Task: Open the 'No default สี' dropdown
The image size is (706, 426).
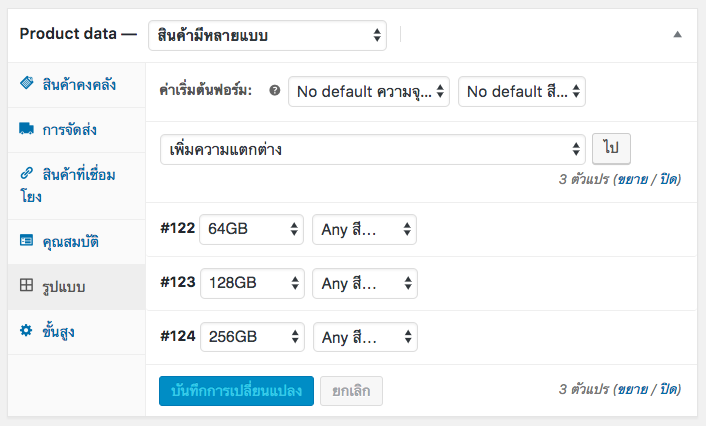Action: pyautogui.click(x=522, y=91)
